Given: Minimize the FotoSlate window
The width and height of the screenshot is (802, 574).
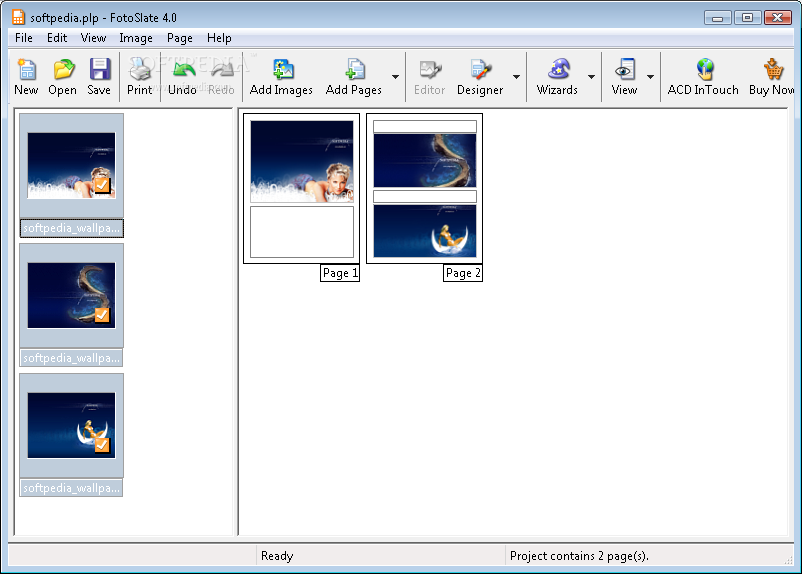Looking at the screenshot, I should pos(718,18).
